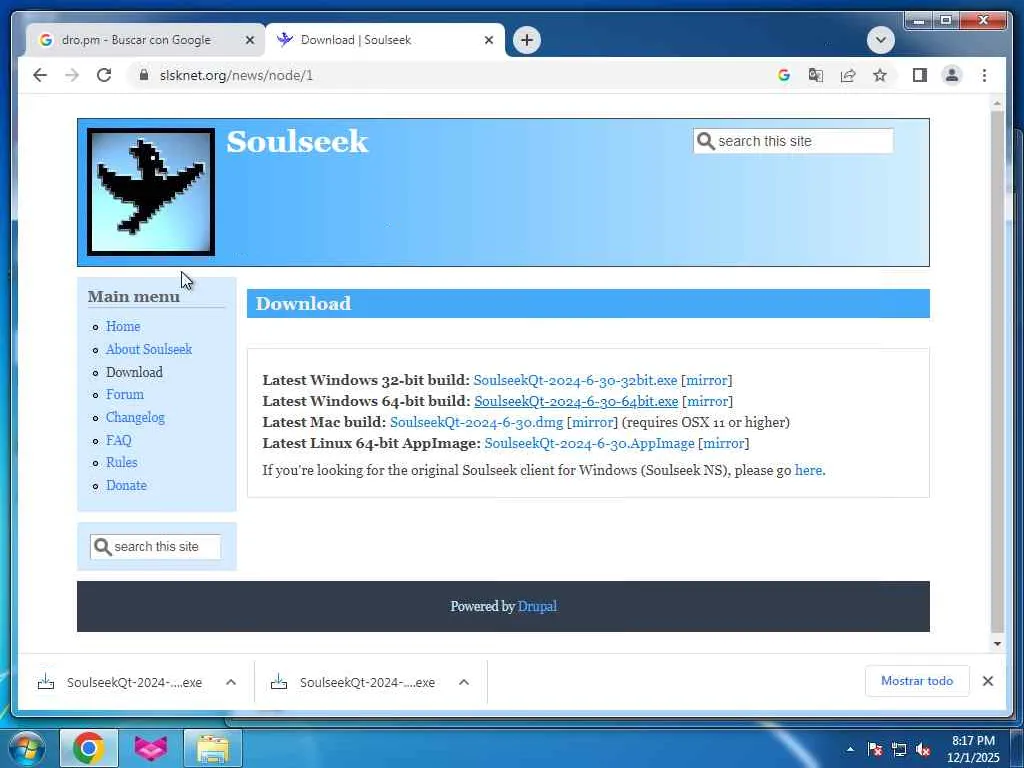1024x768 pixels.
Task: Open the pink cat app in taskbar
Action: 151,748
